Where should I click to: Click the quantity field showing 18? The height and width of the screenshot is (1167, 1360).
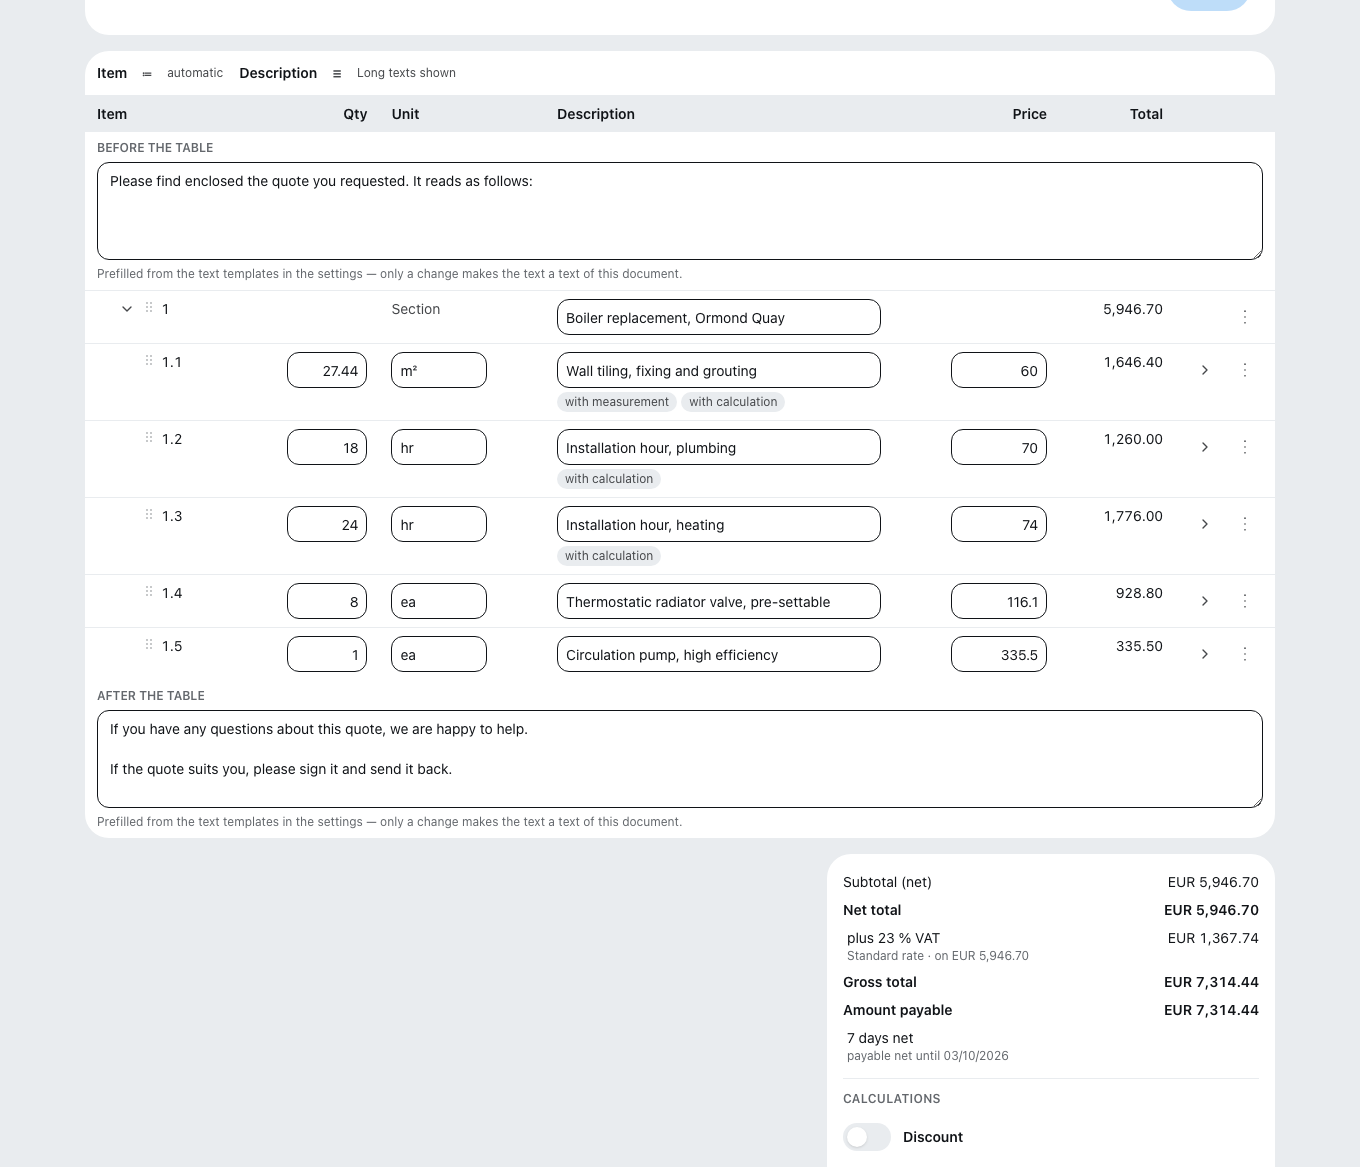click(x=327, y=447)
